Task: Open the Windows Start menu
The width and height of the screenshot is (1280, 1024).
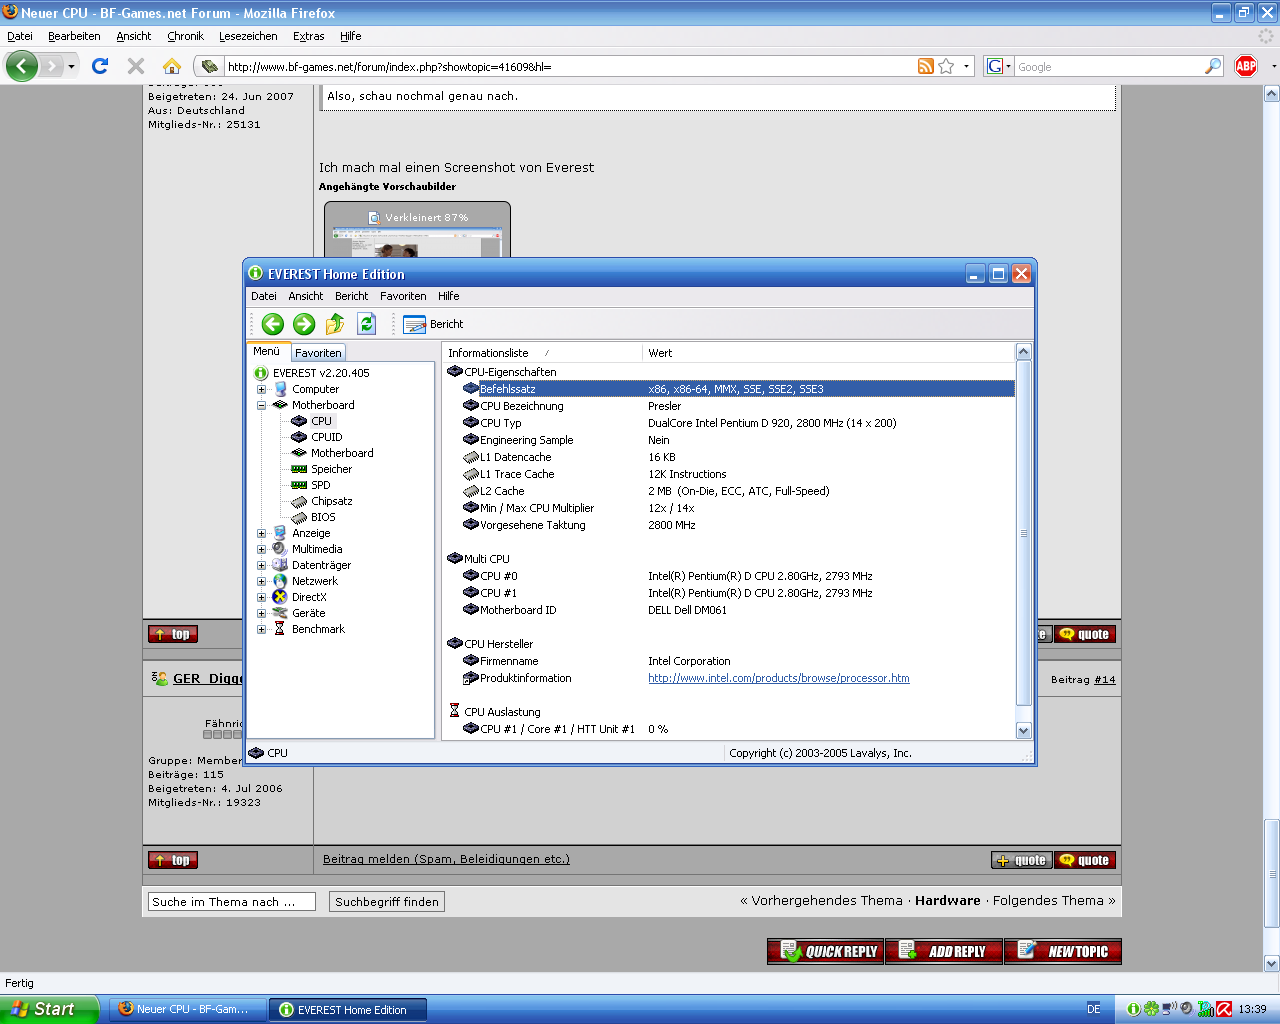Action: [49, 1009]
